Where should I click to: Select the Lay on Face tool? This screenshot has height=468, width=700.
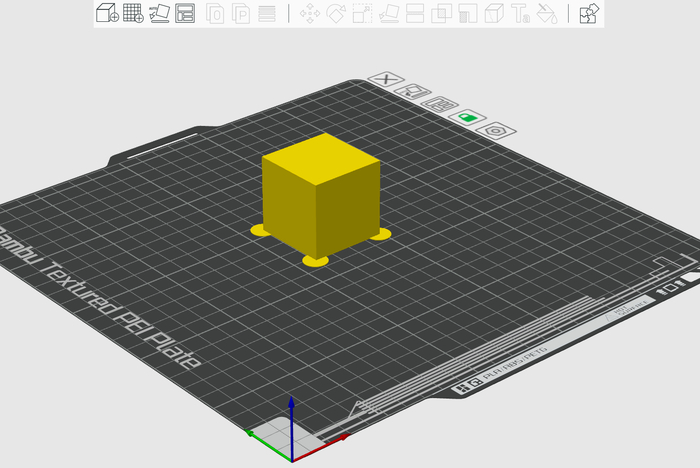point(389,13)
